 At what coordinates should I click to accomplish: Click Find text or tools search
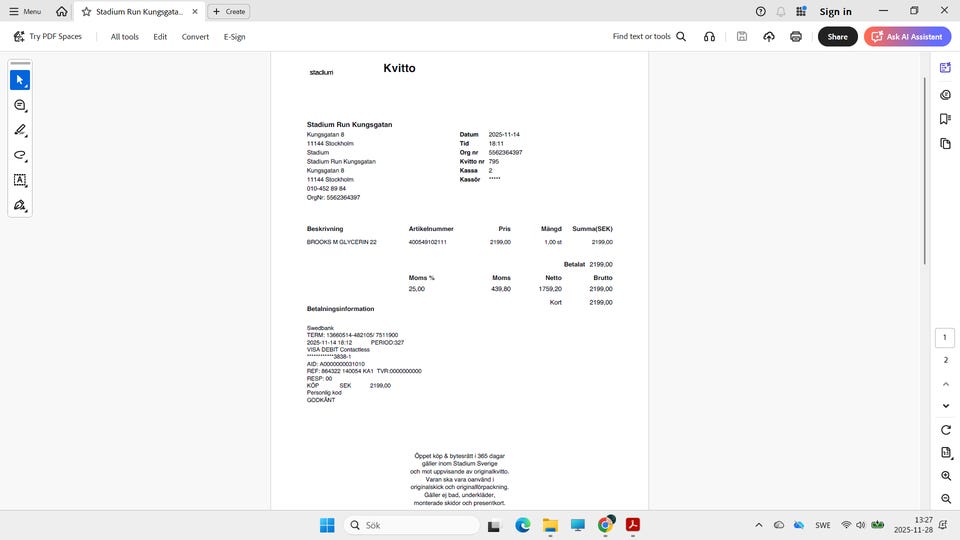pyautogui.click(x=649, y=37)
